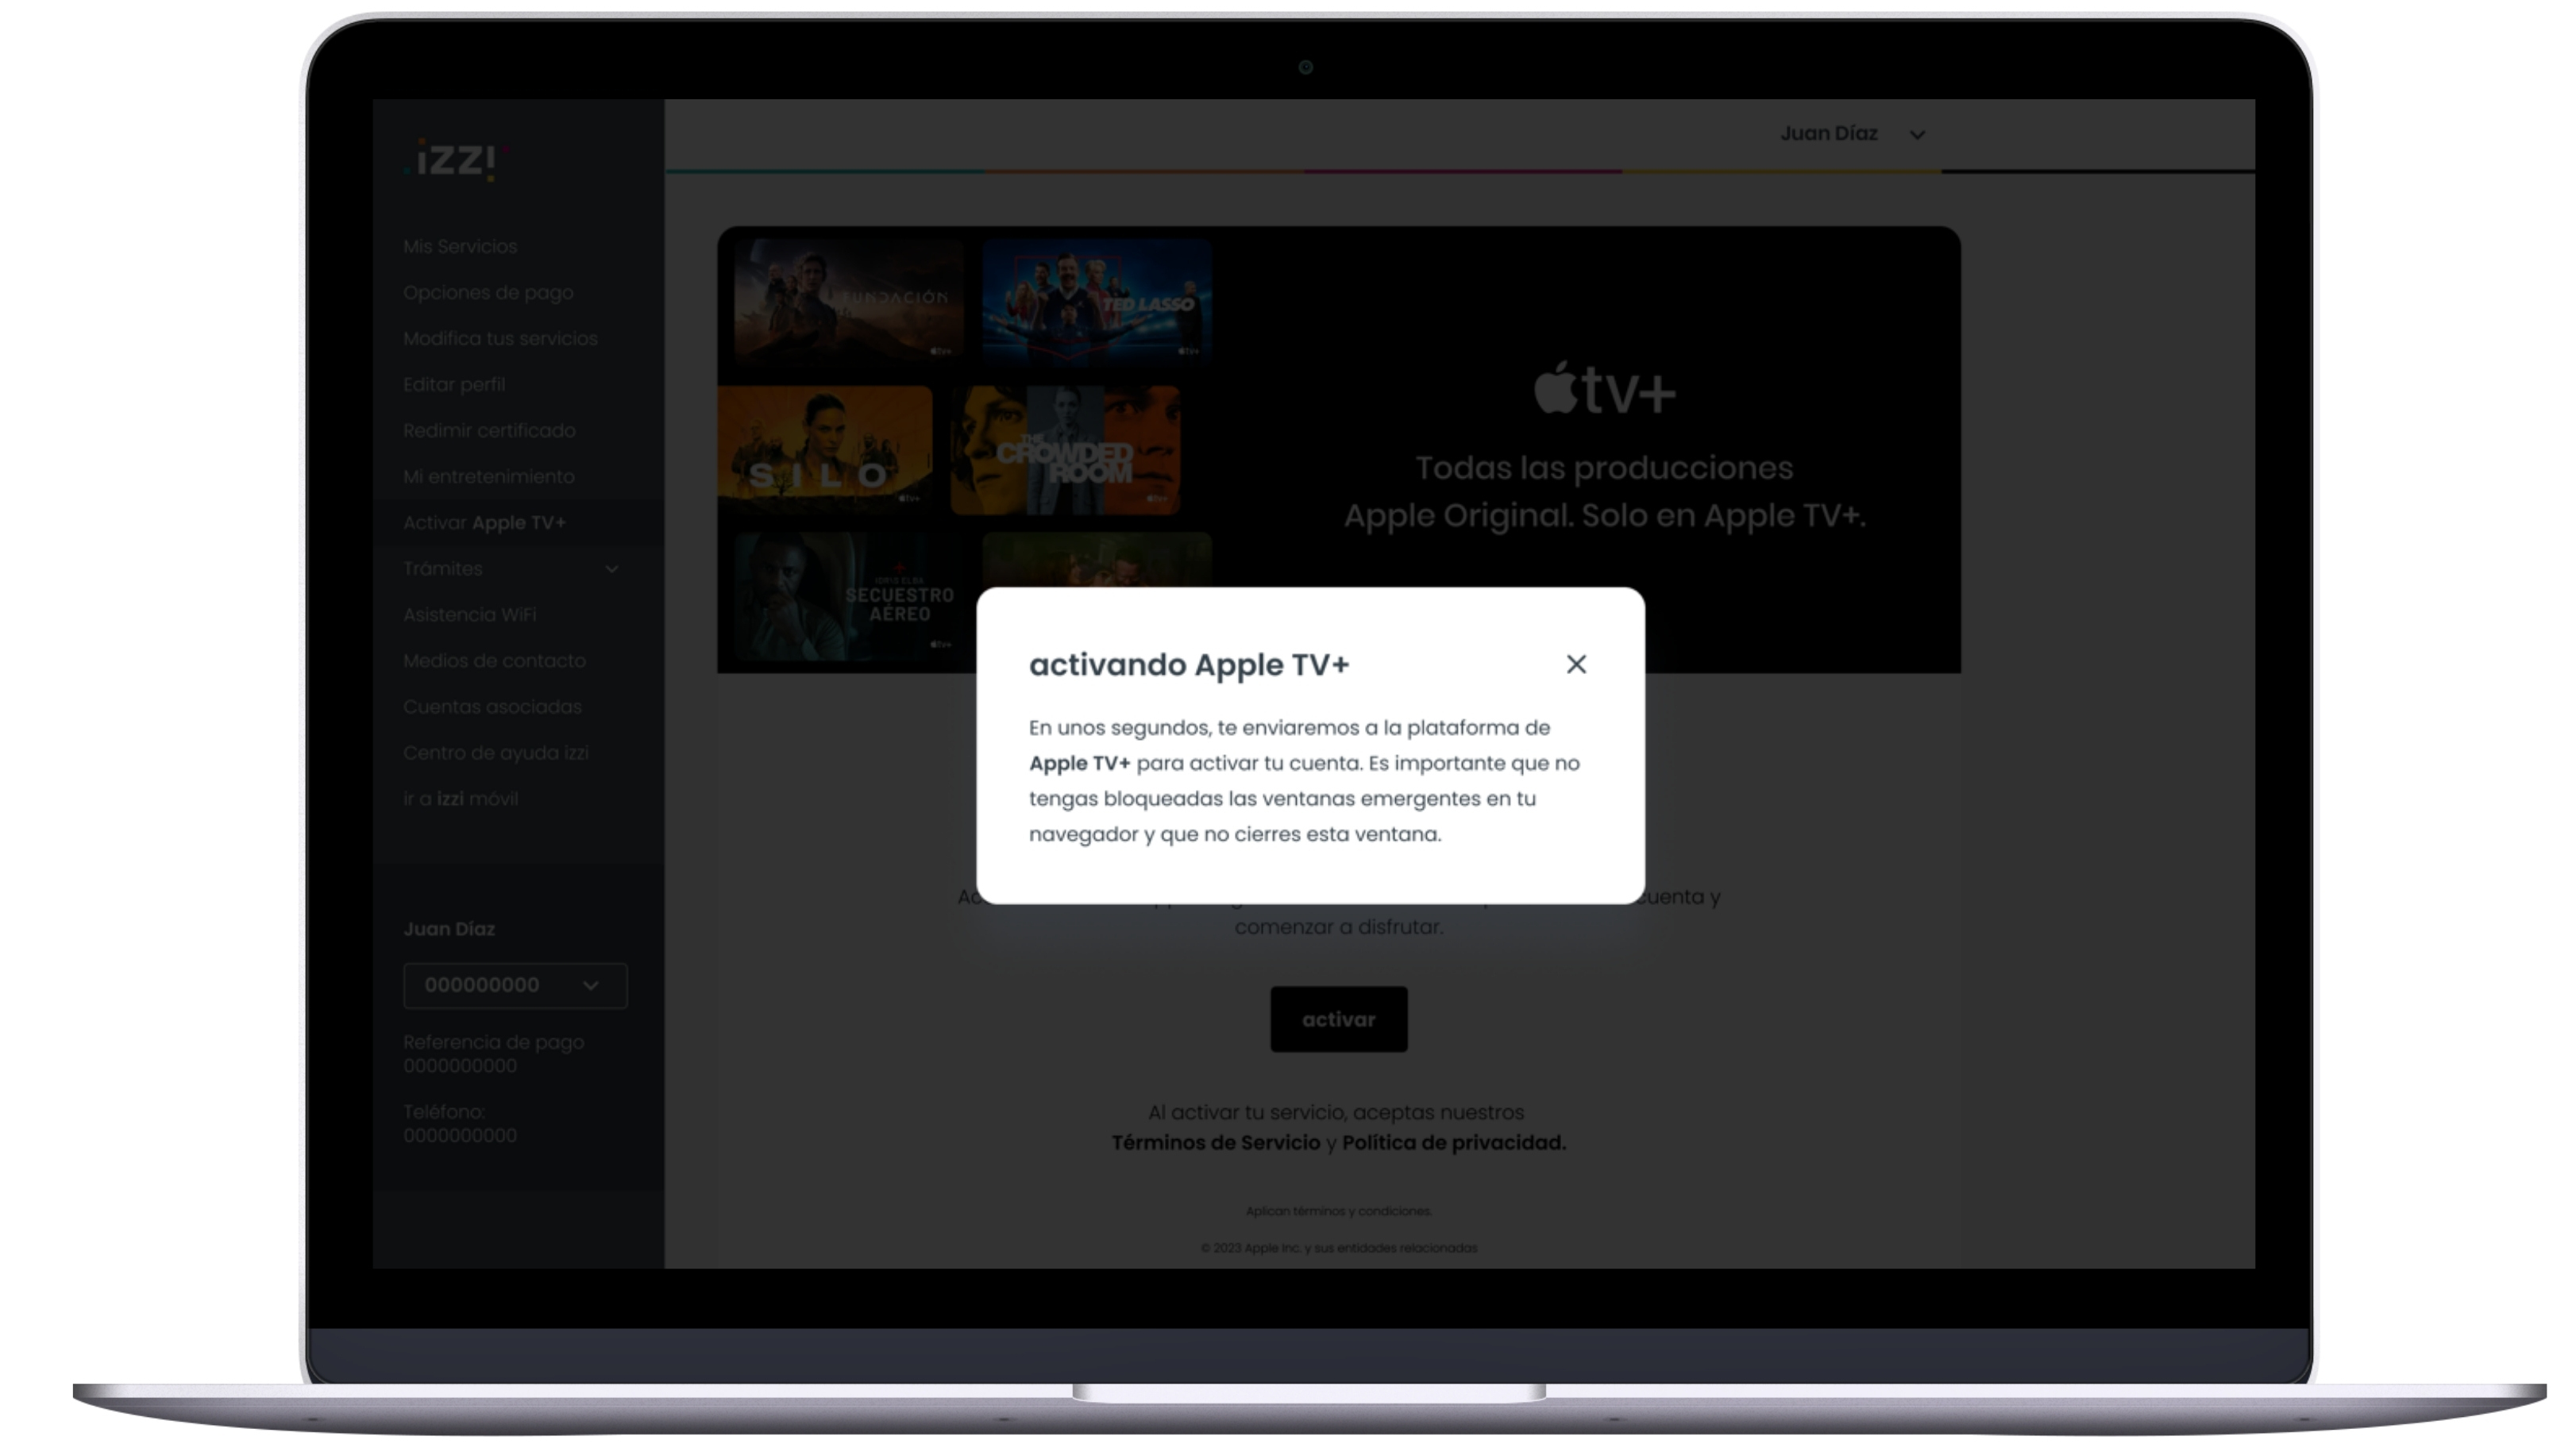Expand the Trámites submenu arrow
The height and width of the screenshot is (1448, 2576).
[x=612, y=569]
